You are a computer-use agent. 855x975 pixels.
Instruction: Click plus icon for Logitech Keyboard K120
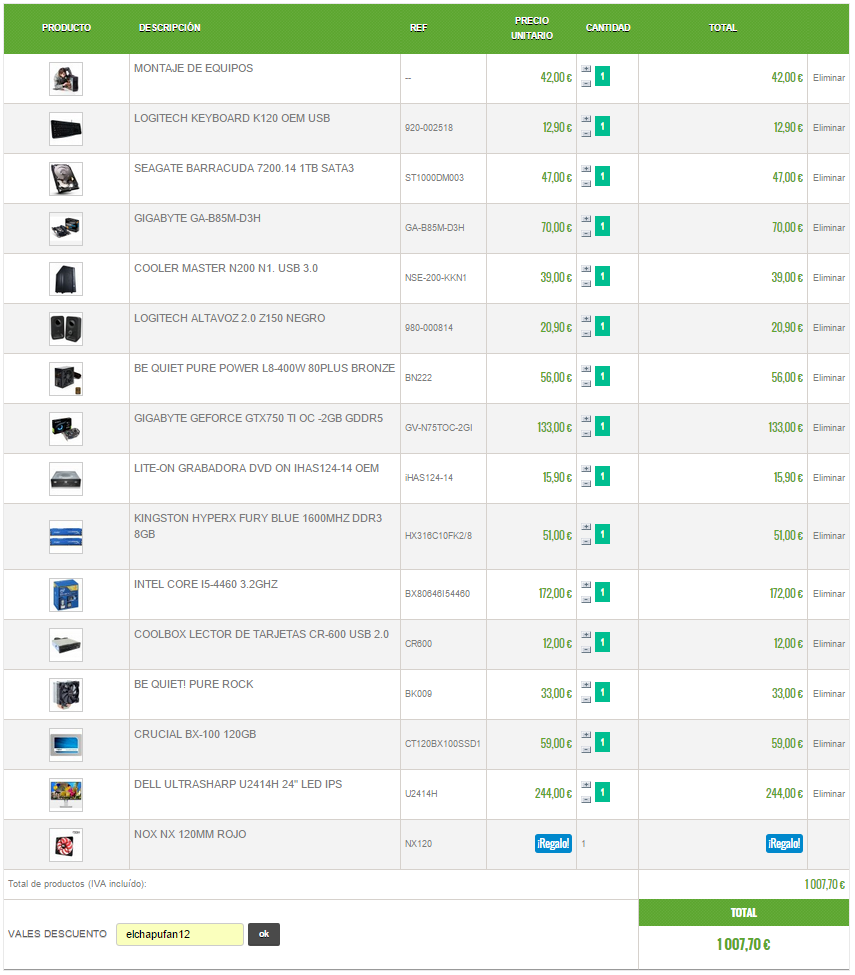[x=586, y=119]
